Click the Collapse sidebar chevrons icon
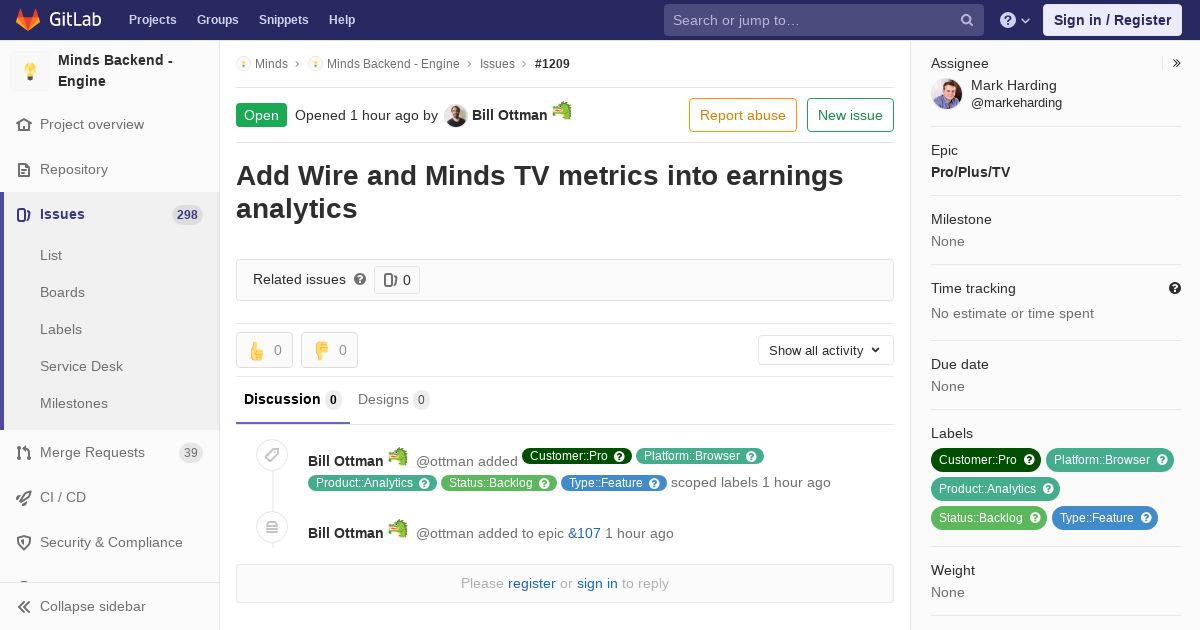Viewport: 1200px width, 630px height. pyautogui.click(x=24, y=607)
